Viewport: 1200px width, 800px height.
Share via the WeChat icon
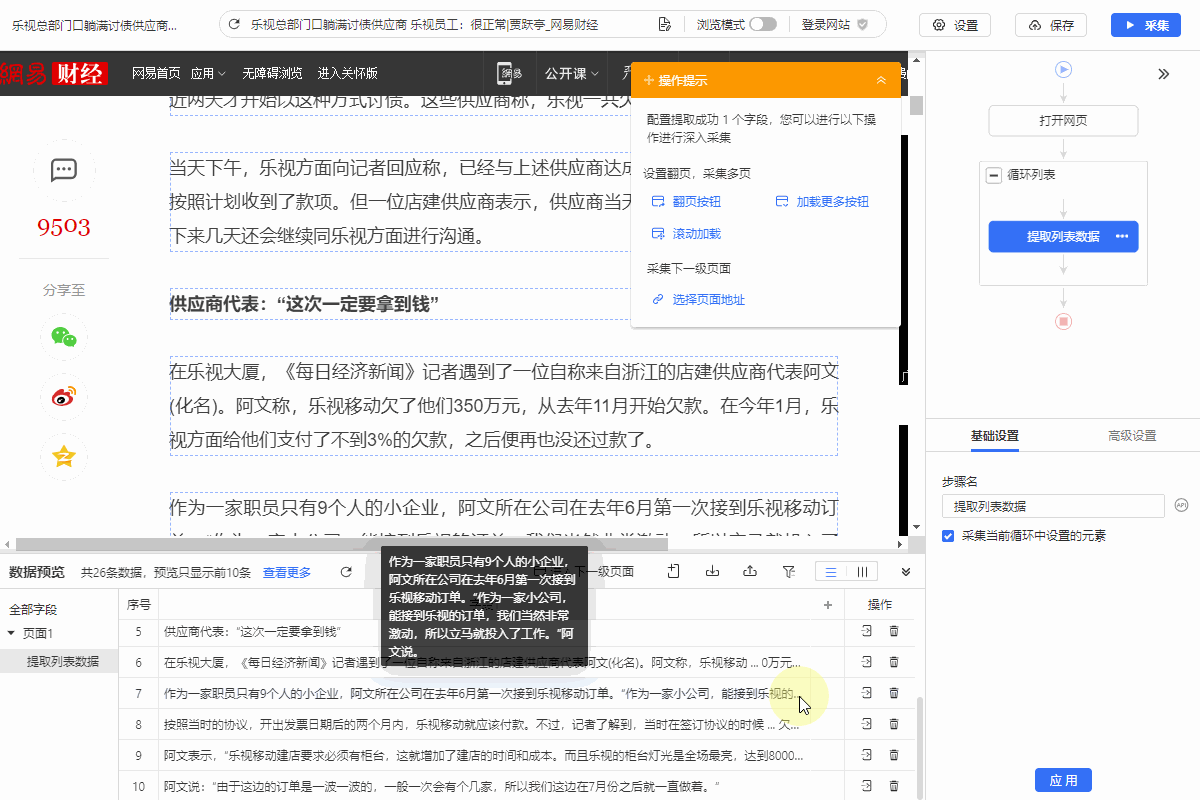pyautogui.click(x=64, y=337)
